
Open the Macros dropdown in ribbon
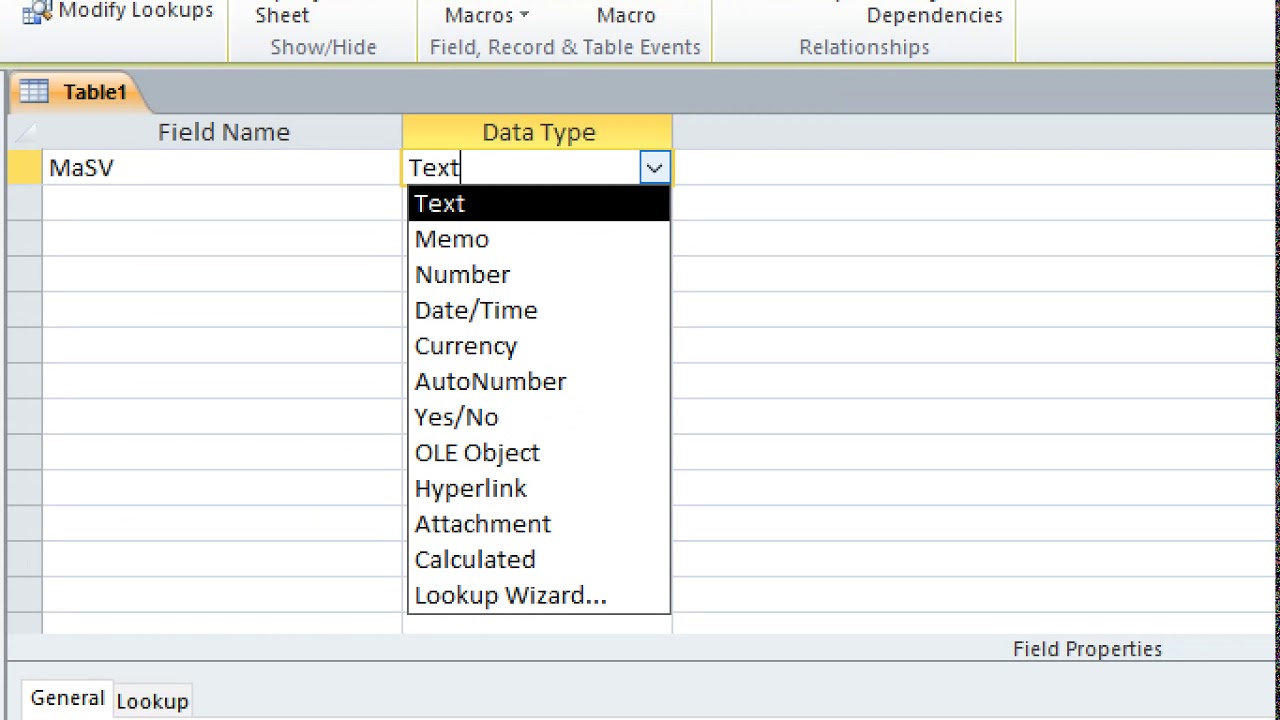[487, 15]
